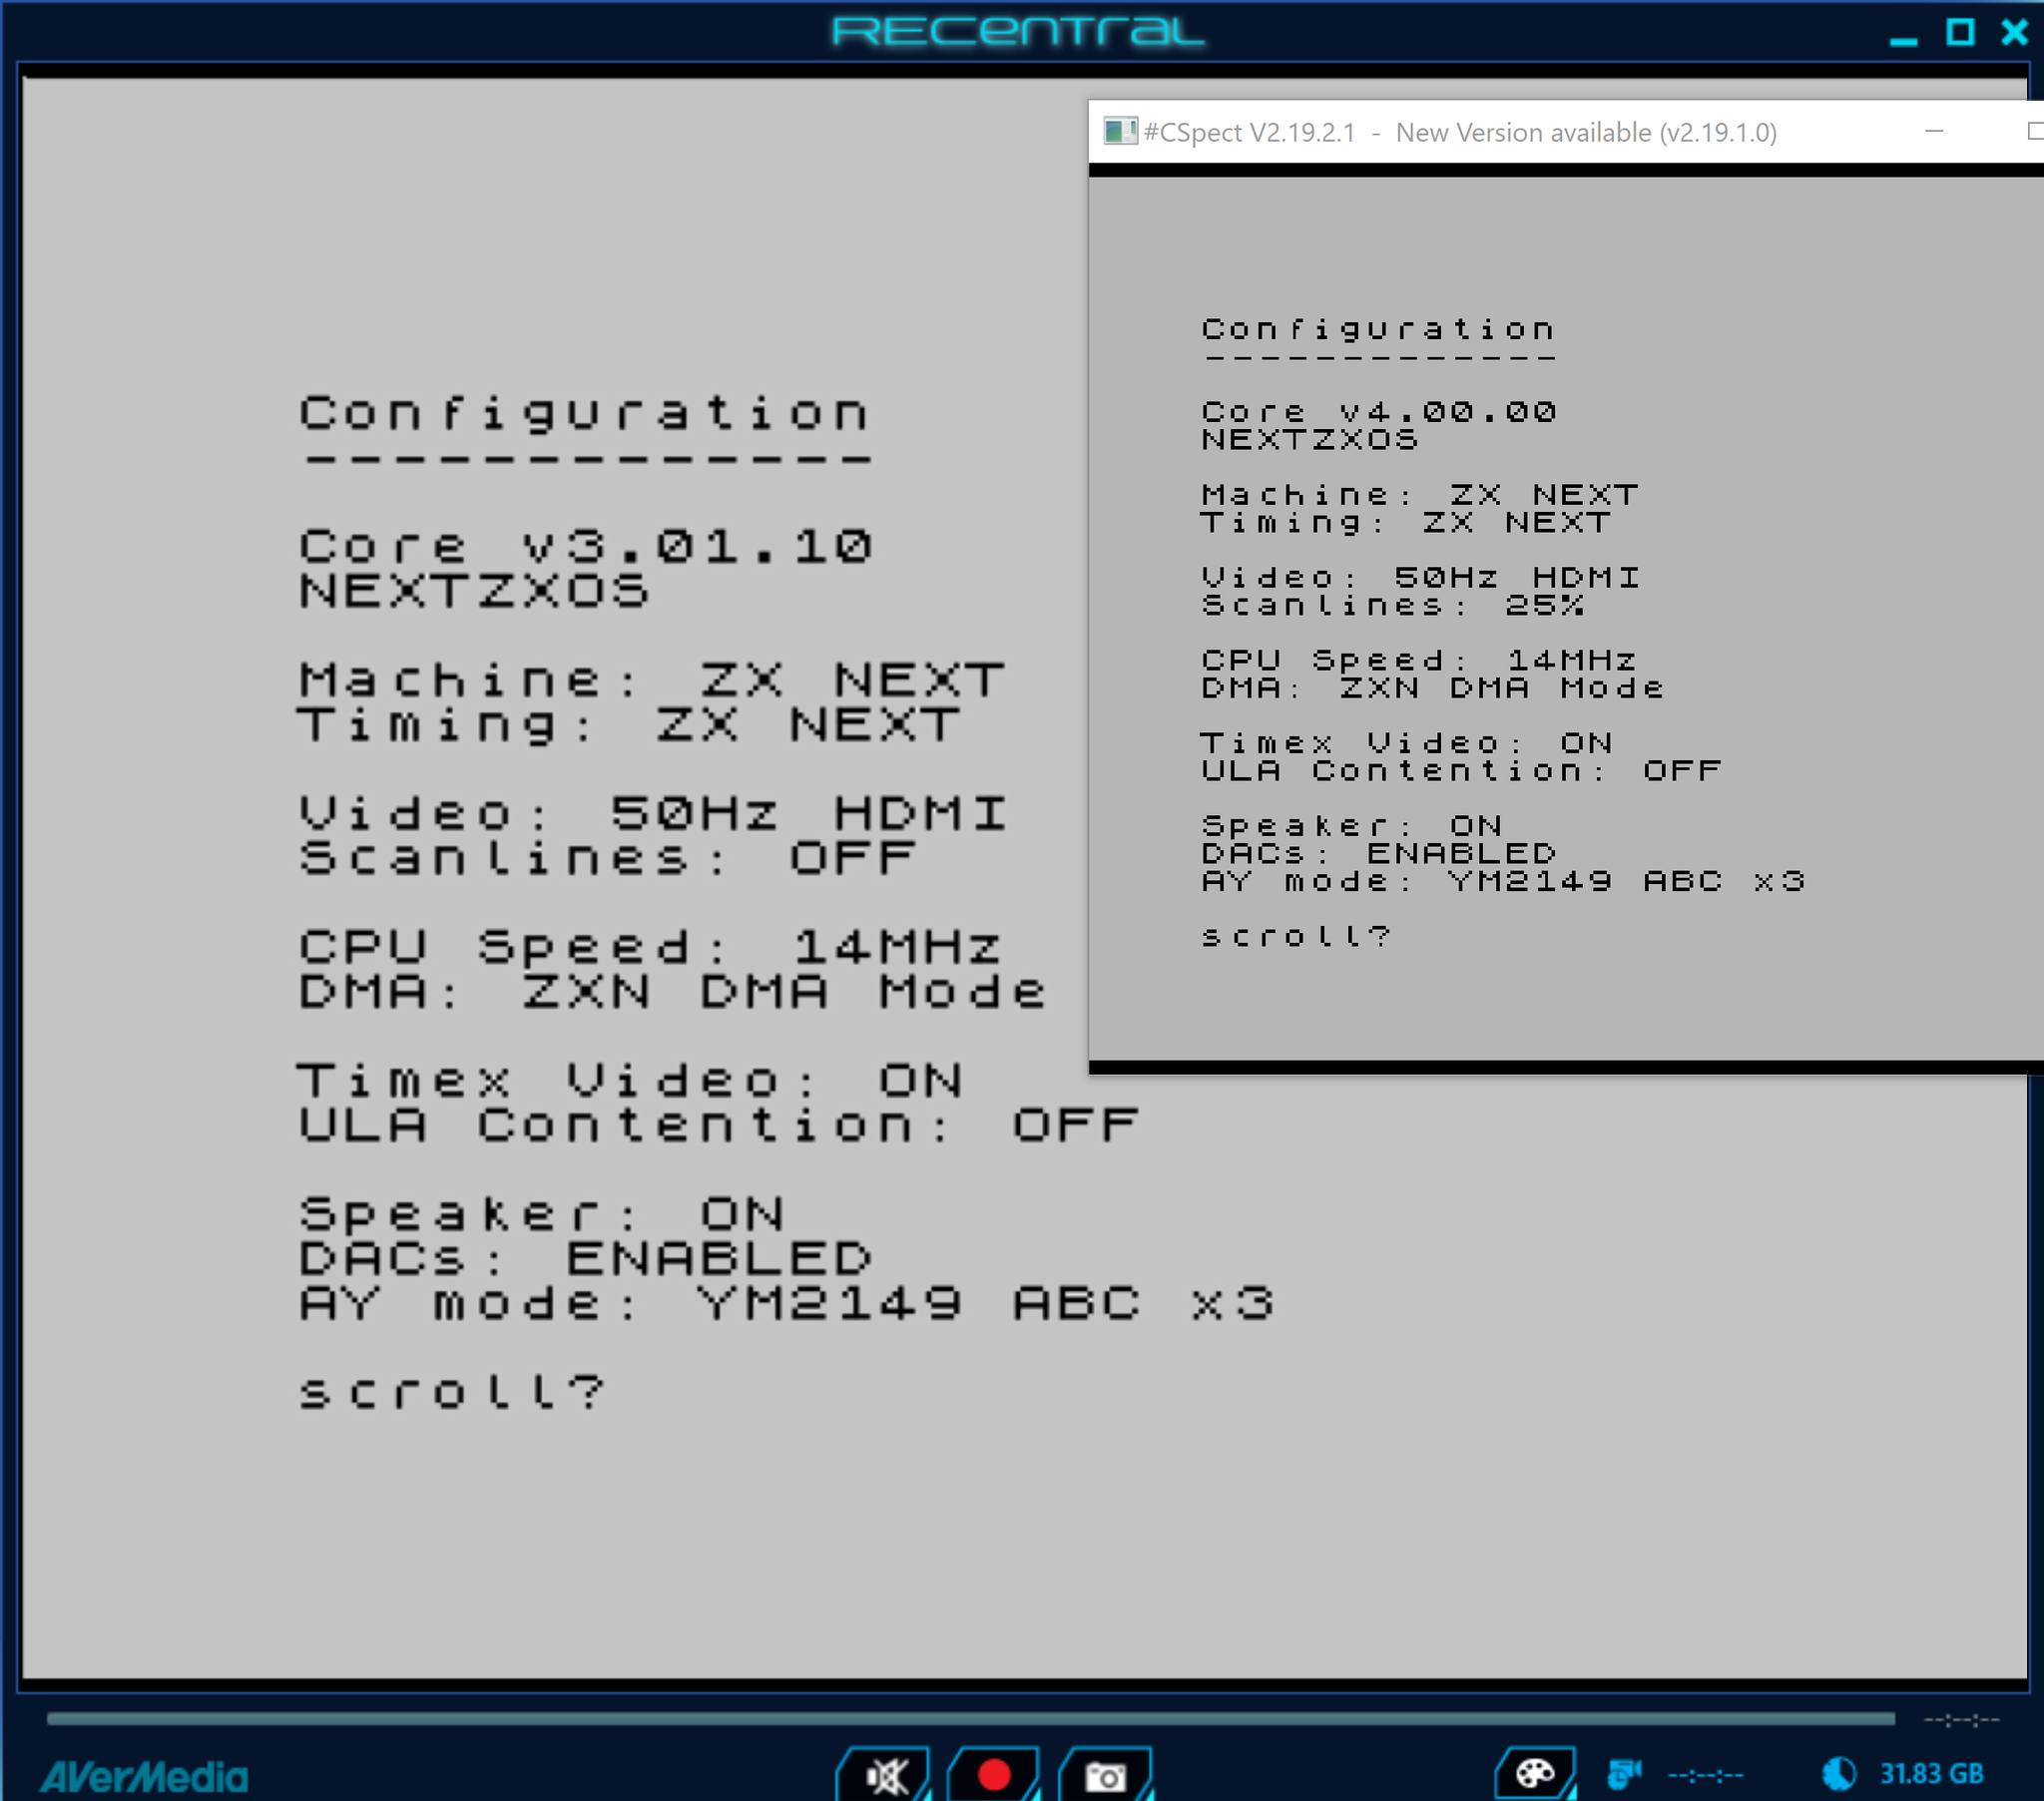Click 'DACs: ENABLED' in the capture view
Screen dimensions: 2044x1801
point(586,1257)
